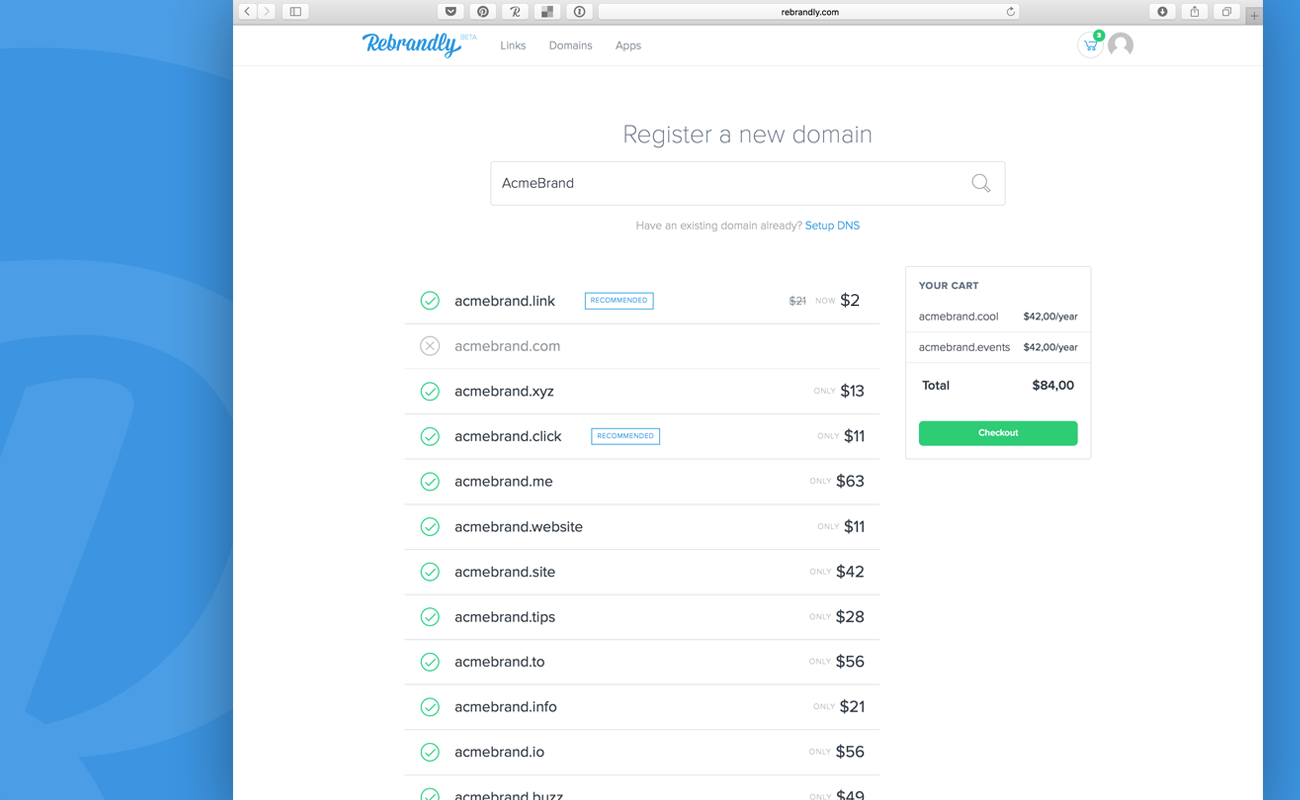Click the $2 price for acmebrand.link
This screenshot has height=800, width=1300.
850,300
